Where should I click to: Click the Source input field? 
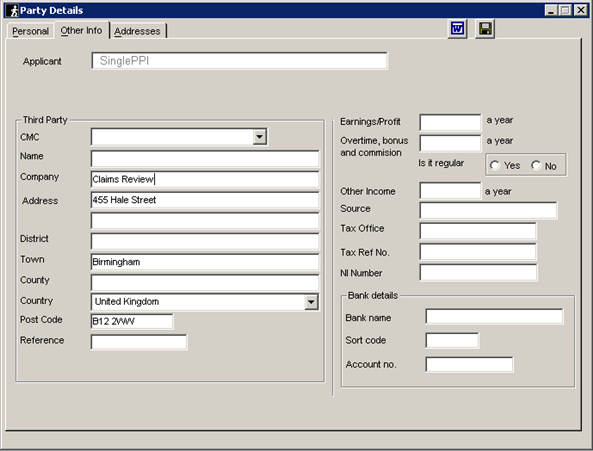(488, 210)
